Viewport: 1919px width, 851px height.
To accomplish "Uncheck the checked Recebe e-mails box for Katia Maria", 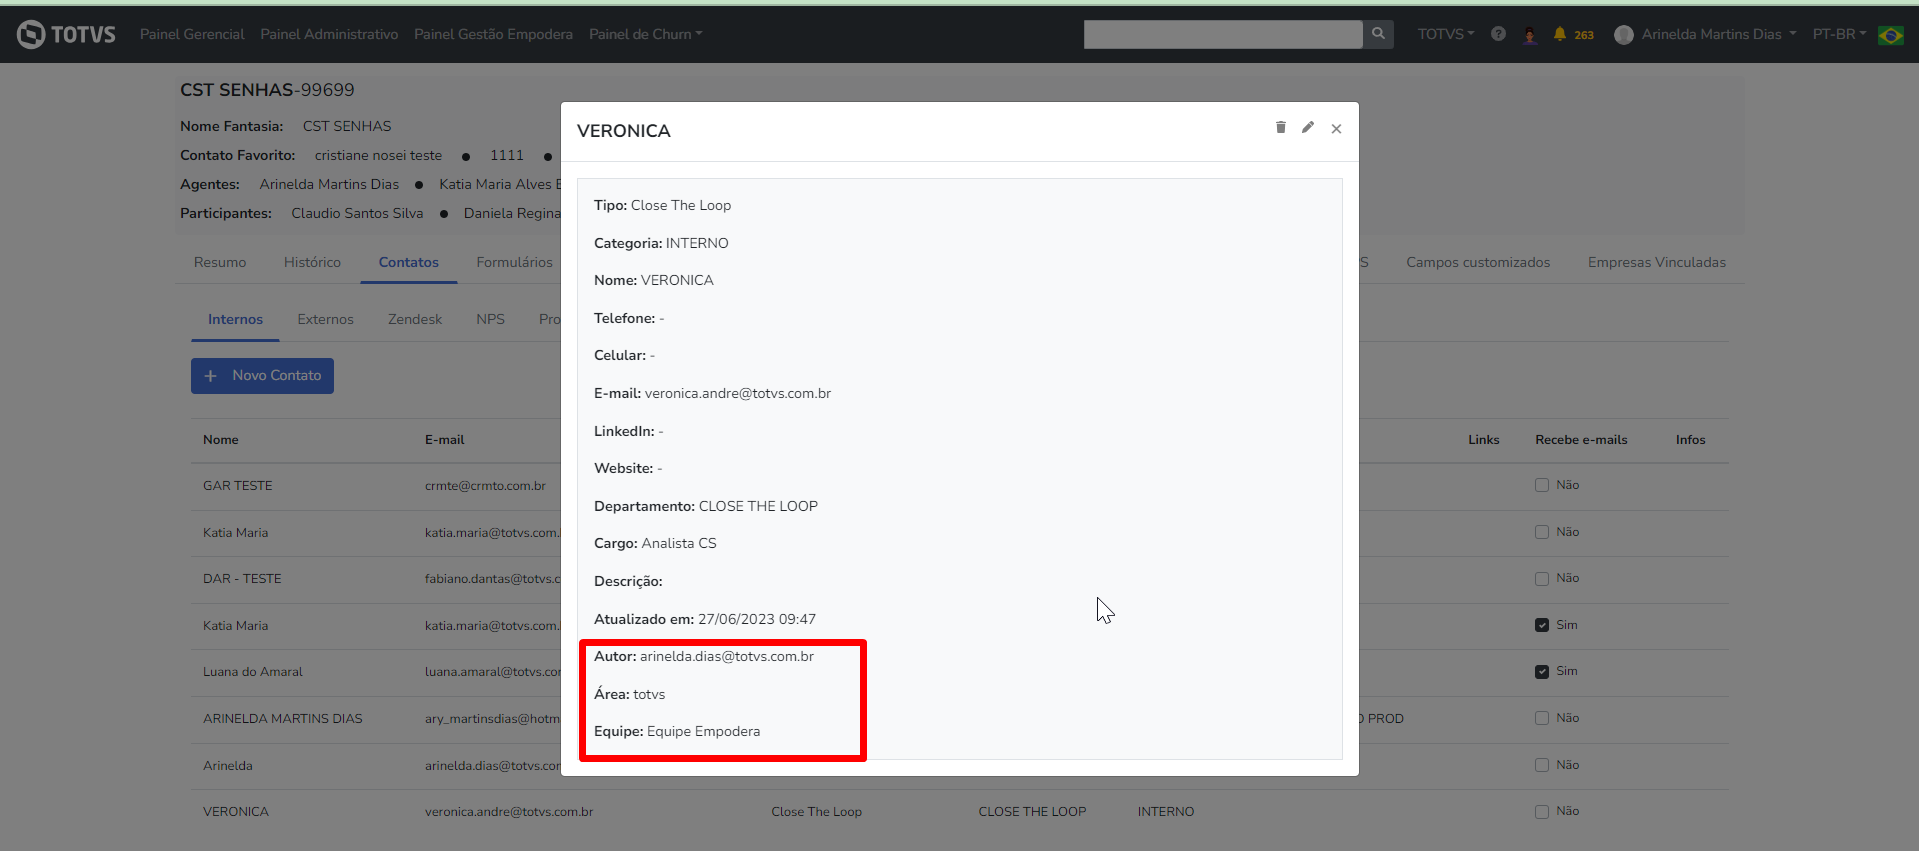I will [1542, 625].
